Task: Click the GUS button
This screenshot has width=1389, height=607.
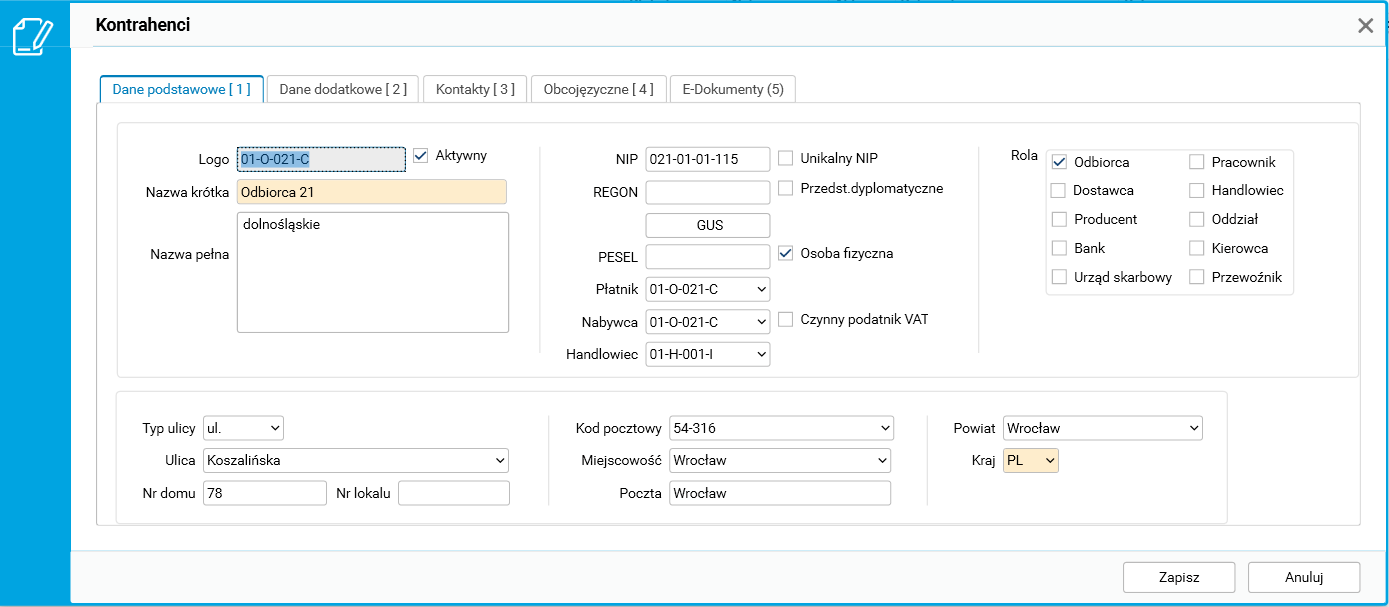Action: click(x=708, y=225)
